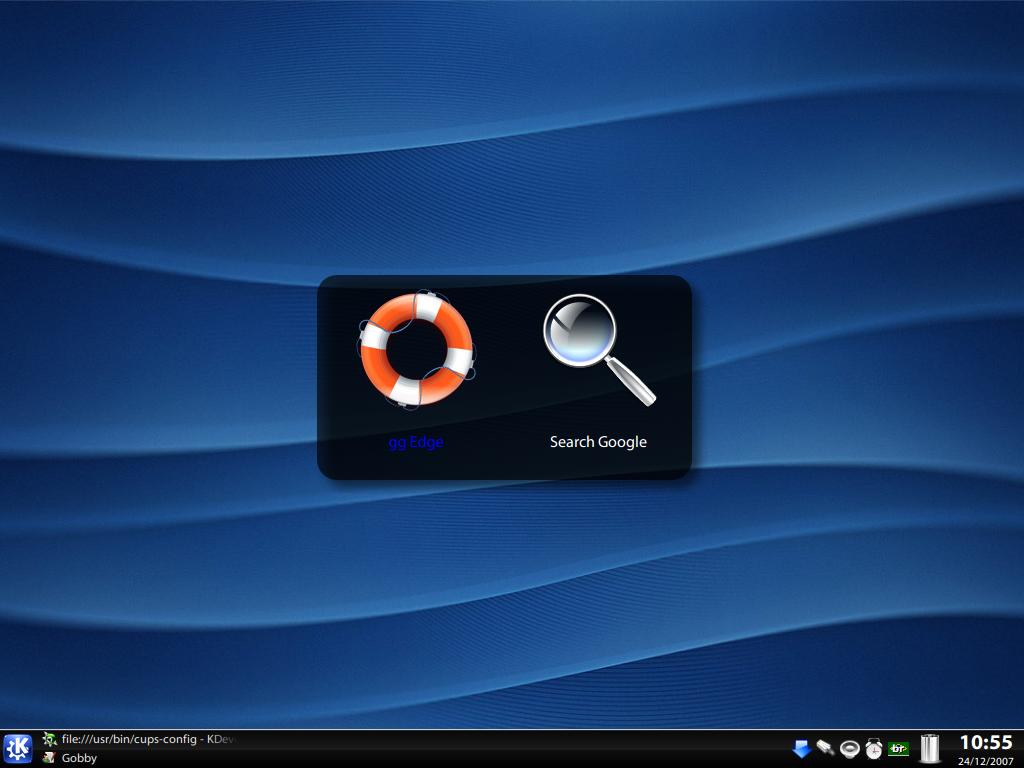The width and height of the screenshot is (1024, 768).
Task: Switch to the Gobby taskbar entry
Action: (x=70, y=758)
